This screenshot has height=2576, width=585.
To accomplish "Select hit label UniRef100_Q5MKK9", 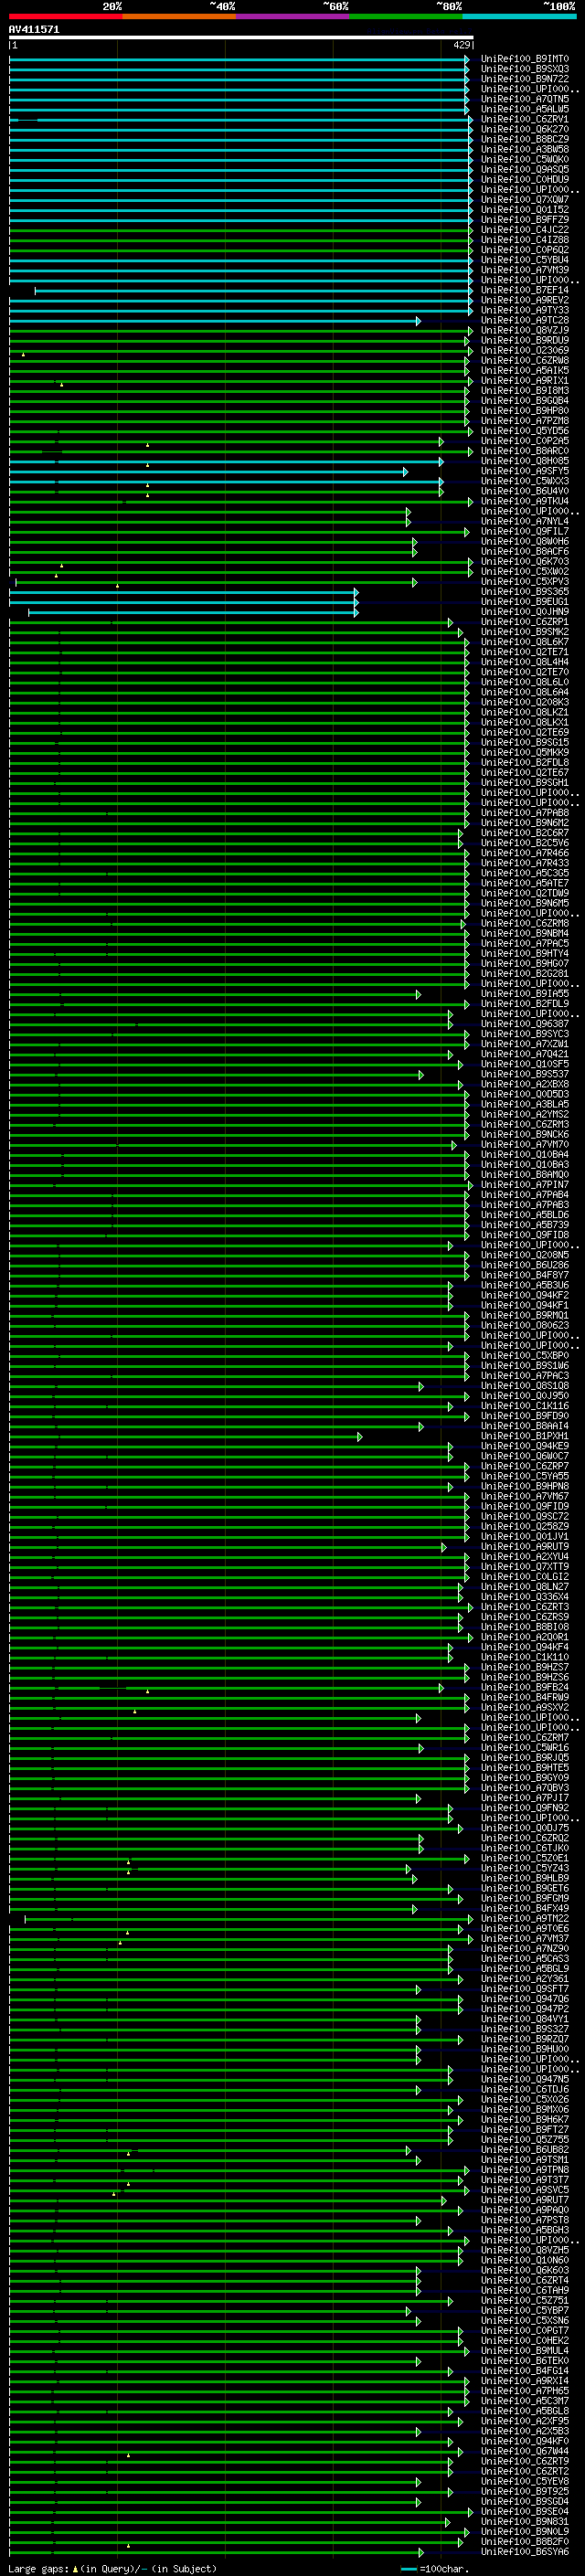I will (x=525, y=753).
